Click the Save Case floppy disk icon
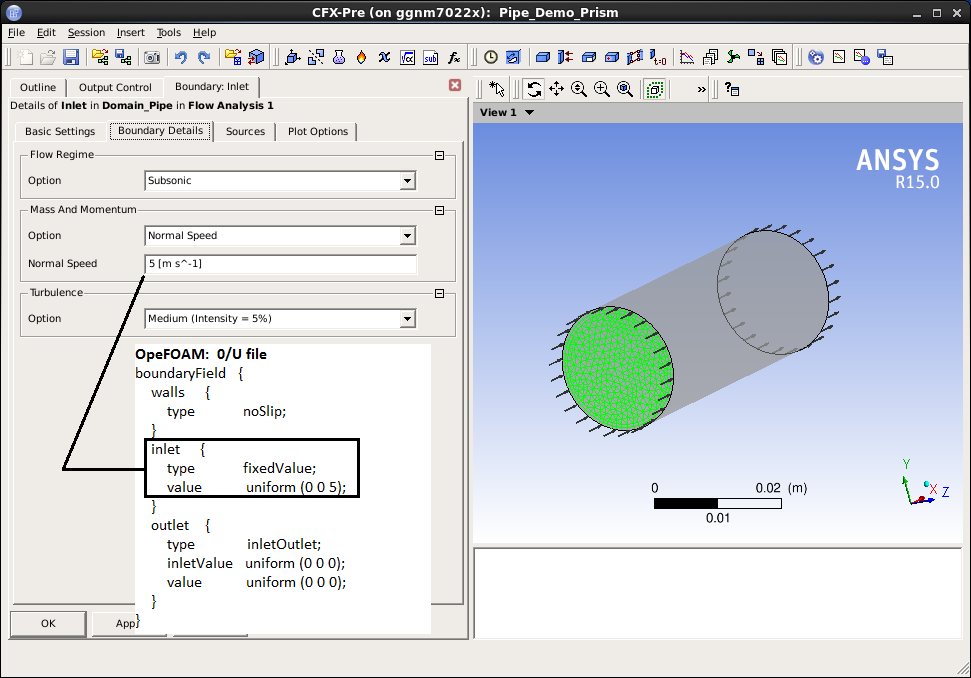 coord(71,58)
